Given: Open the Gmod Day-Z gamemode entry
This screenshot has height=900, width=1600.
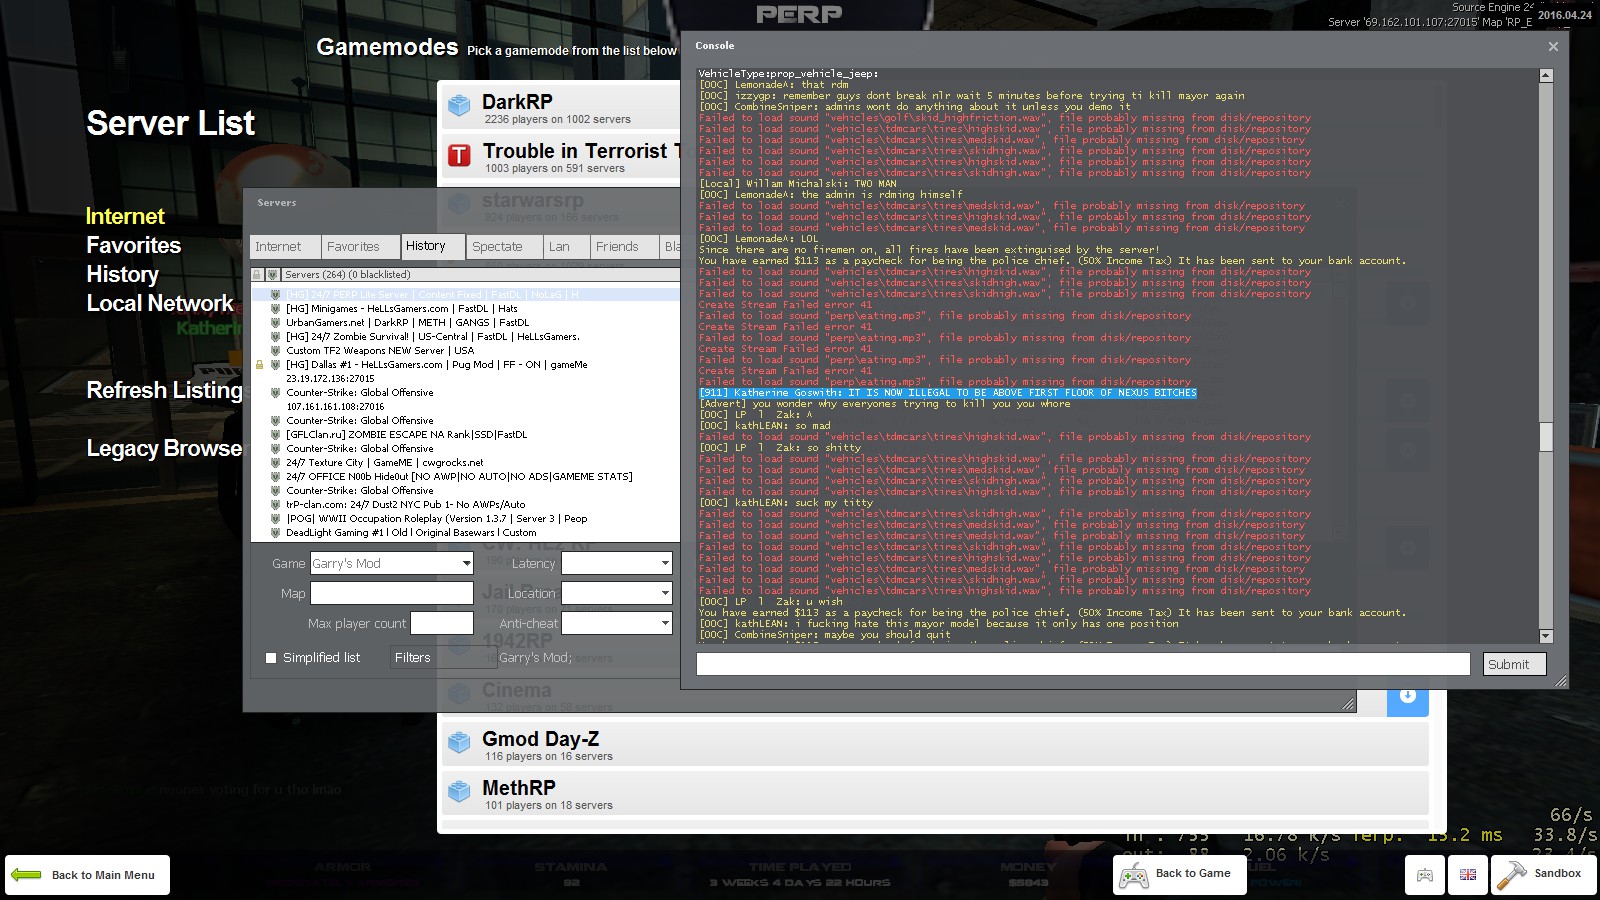Looking at the screenshot, I should (934, 743).
